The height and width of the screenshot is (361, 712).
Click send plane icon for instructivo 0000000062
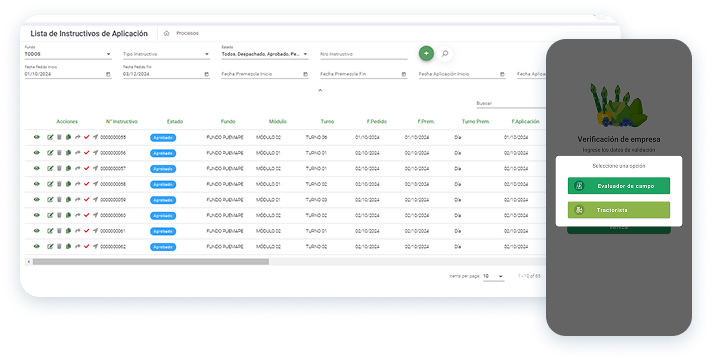95,247
